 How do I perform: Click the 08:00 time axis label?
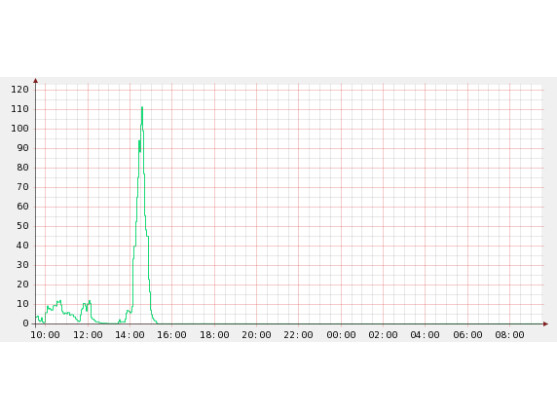[x=509, y=335]
